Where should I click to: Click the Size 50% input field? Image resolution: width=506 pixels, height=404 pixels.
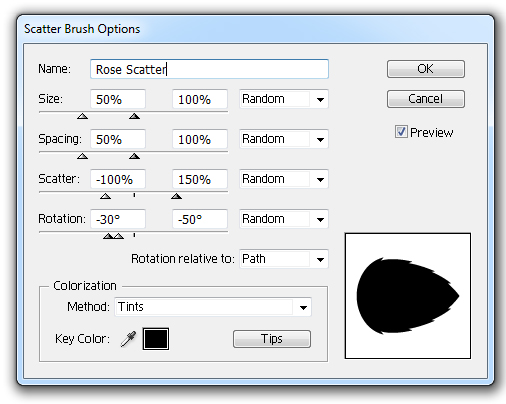pos(118,99)
